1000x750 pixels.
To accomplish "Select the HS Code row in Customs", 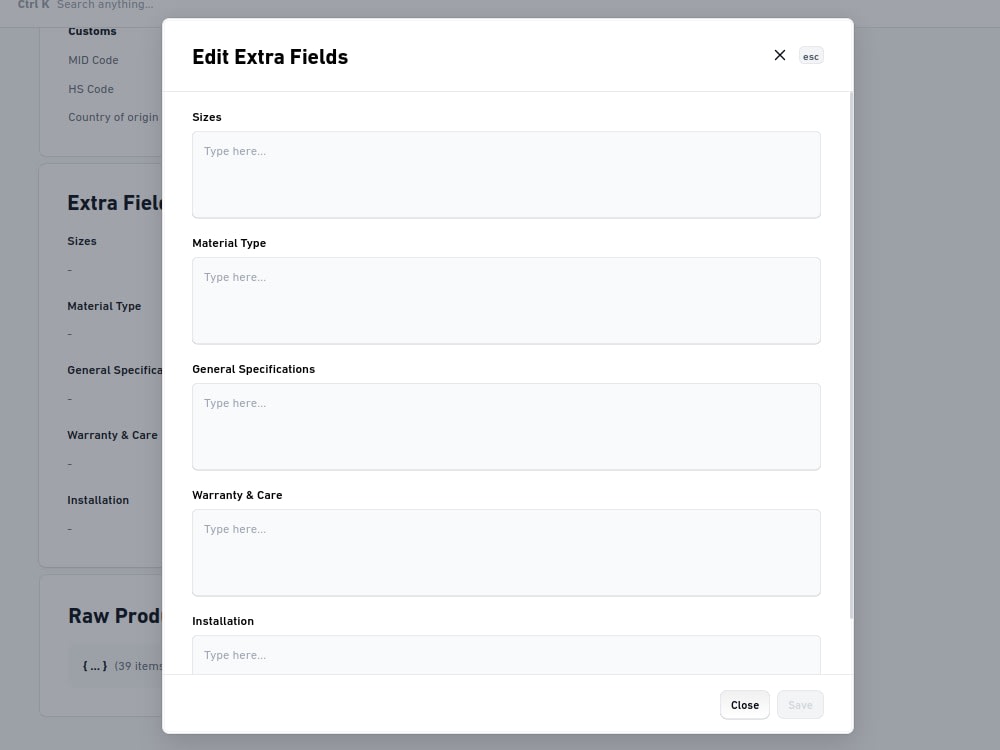I will coord(91,89).
